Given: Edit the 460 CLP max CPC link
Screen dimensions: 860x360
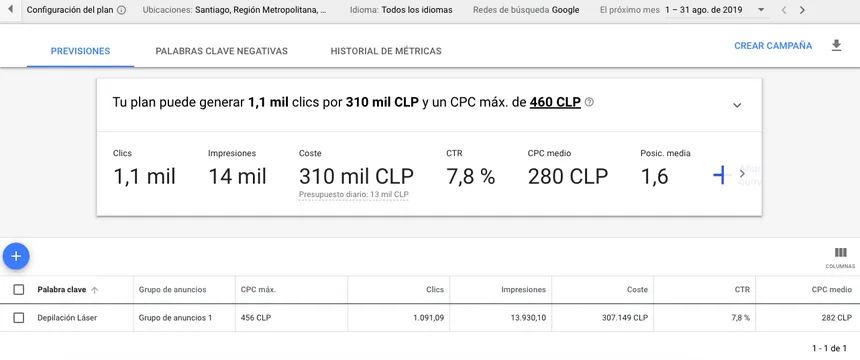Looking at the screenshot, I should (x=555, y=102).
